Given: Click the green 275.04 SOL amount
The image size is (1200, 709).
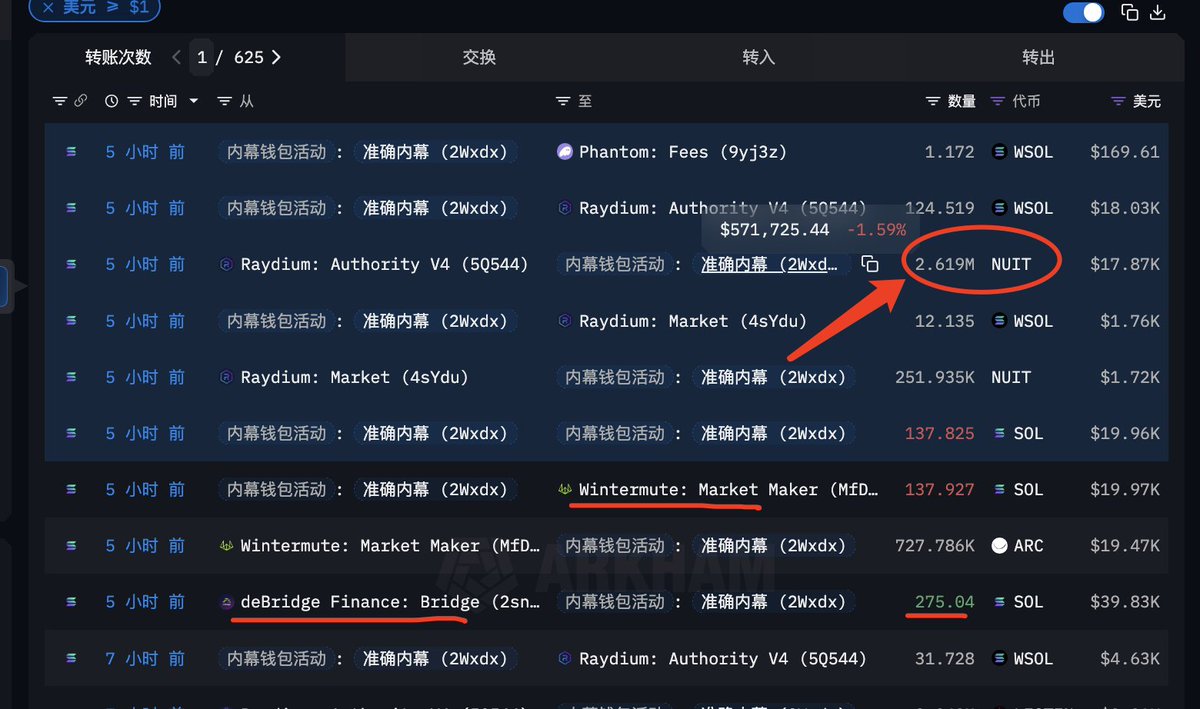Looking at the screenshot, I should (x=945, y=602).
